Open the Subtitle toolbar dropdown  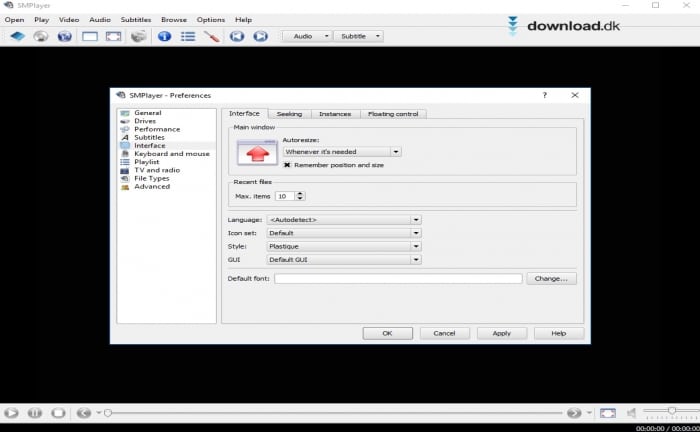coord(358,36)
